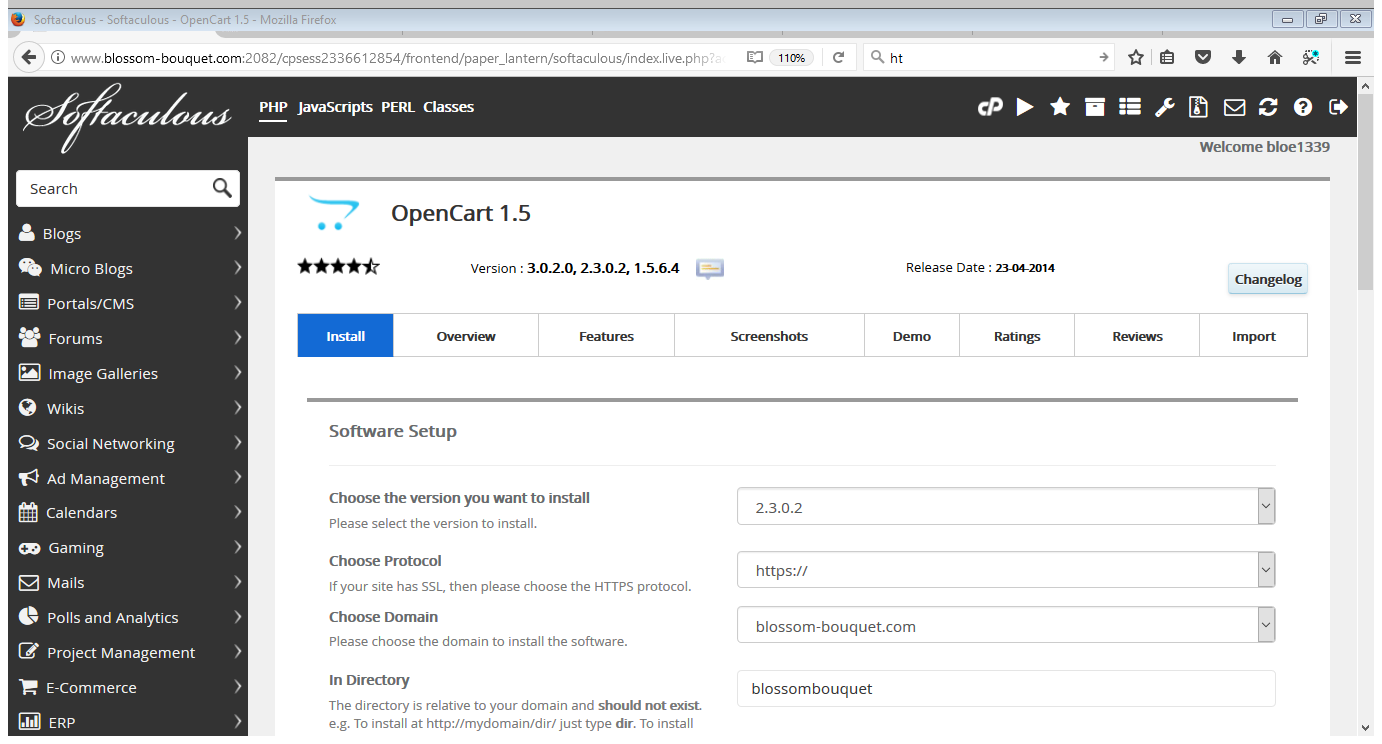This screenshot has height=744, width=1382.
Task: Click the Softaculous logo
Action: pos(127,117)
